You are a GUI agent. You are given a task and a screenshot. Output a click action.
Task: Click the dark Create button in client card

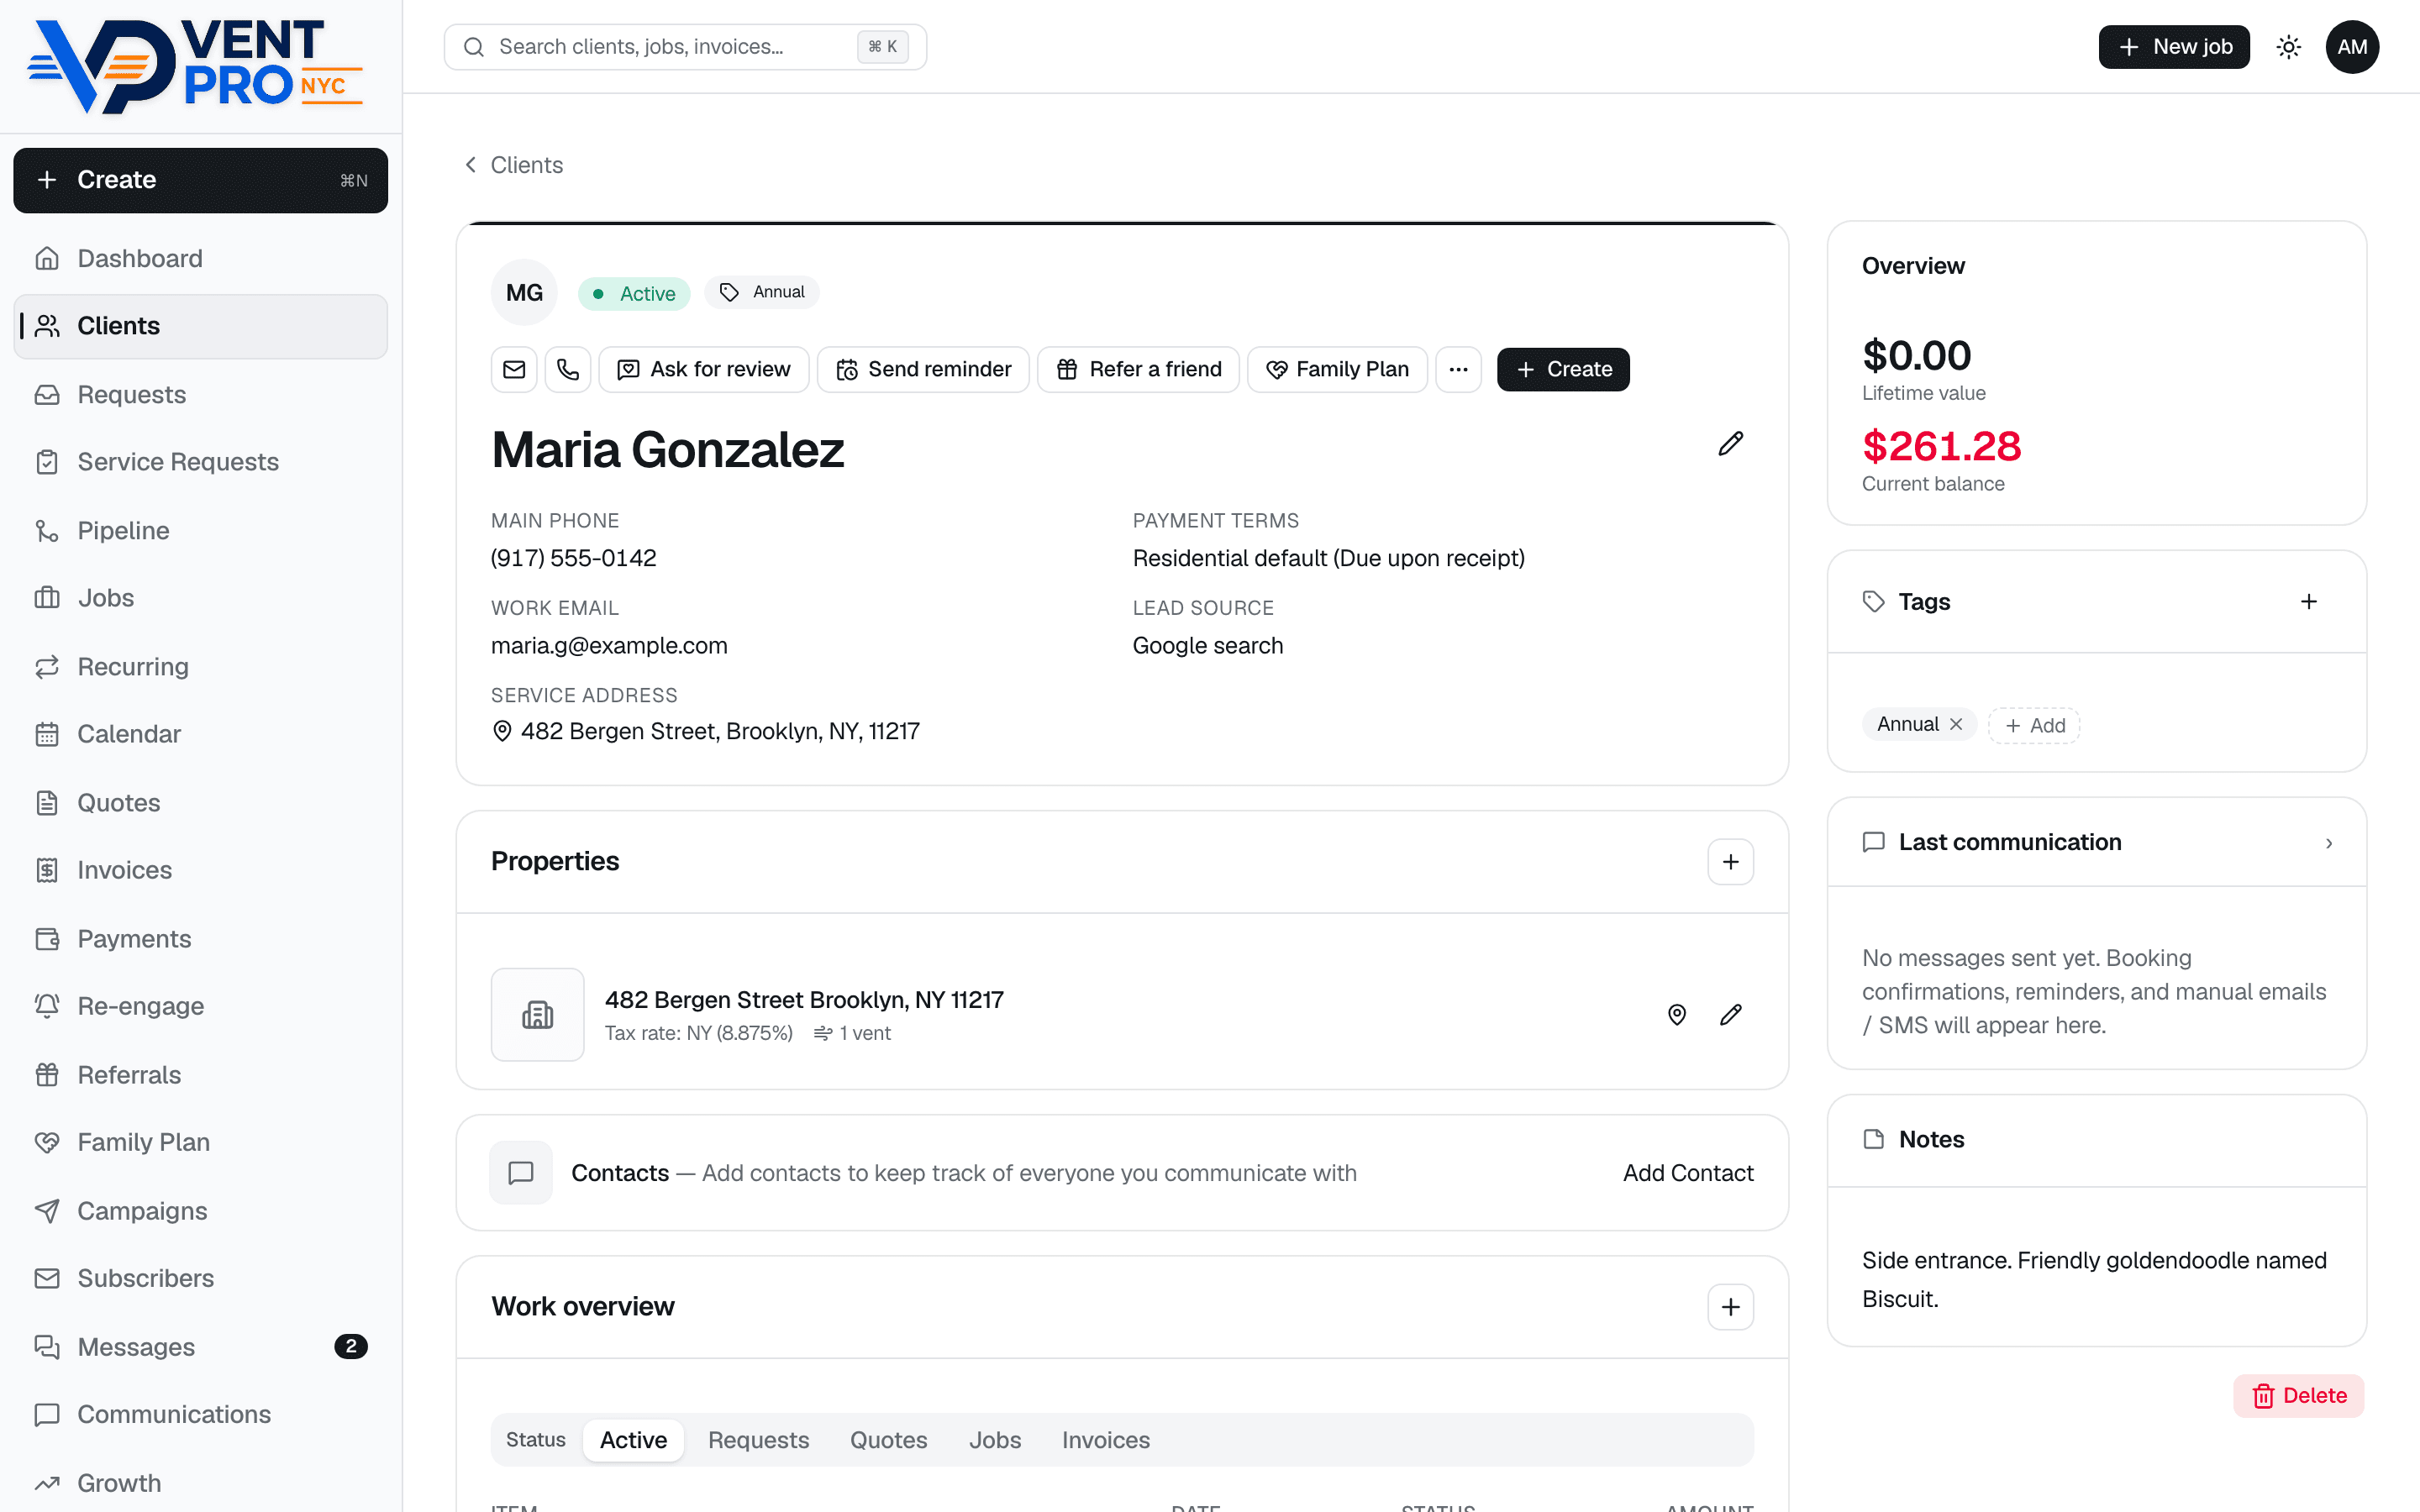coord(1563,370)
